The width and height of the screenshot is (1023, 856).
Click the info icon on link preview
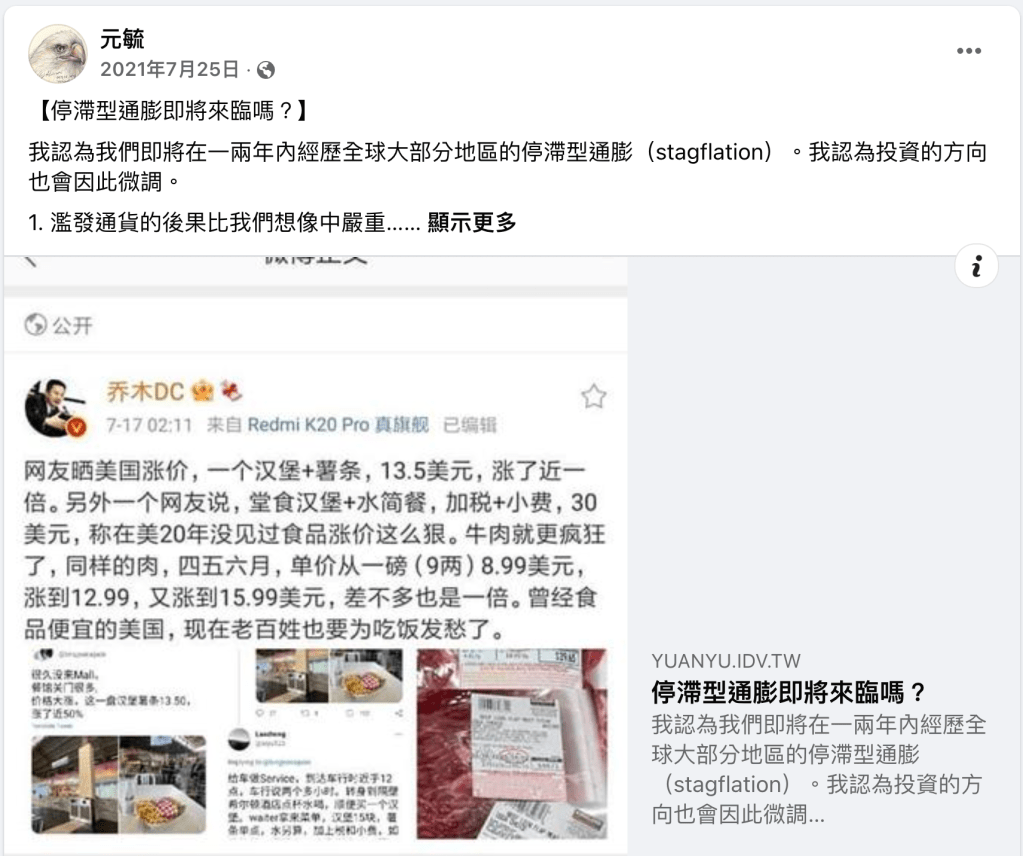976,266
